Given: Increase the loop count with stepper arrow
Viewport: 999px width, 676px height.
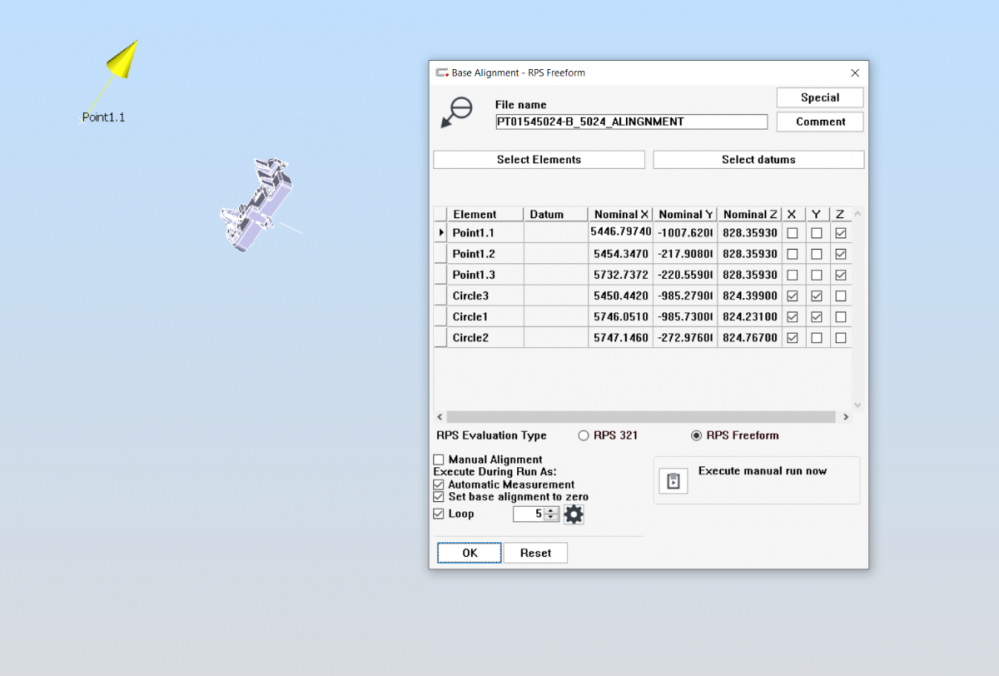Looking at the screenshot, I should 551,510.
